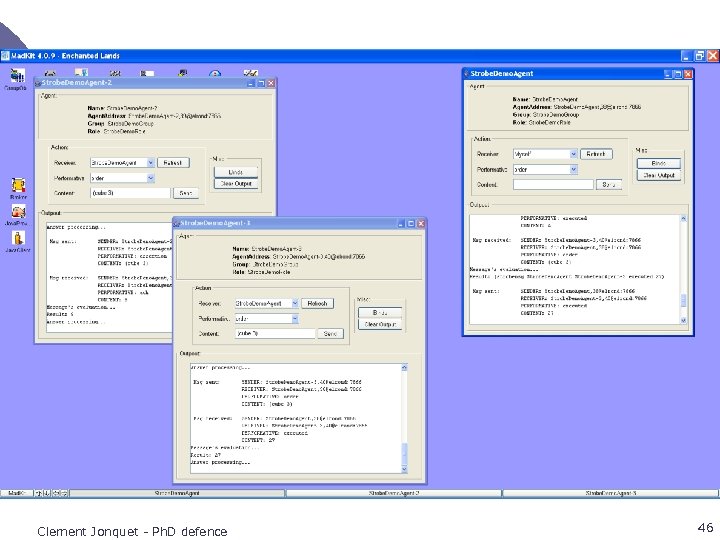
Task: Click the "CONTENT: 27" line in StrobeDemoAgent-3 output
Action: click(x=258, y=440)
